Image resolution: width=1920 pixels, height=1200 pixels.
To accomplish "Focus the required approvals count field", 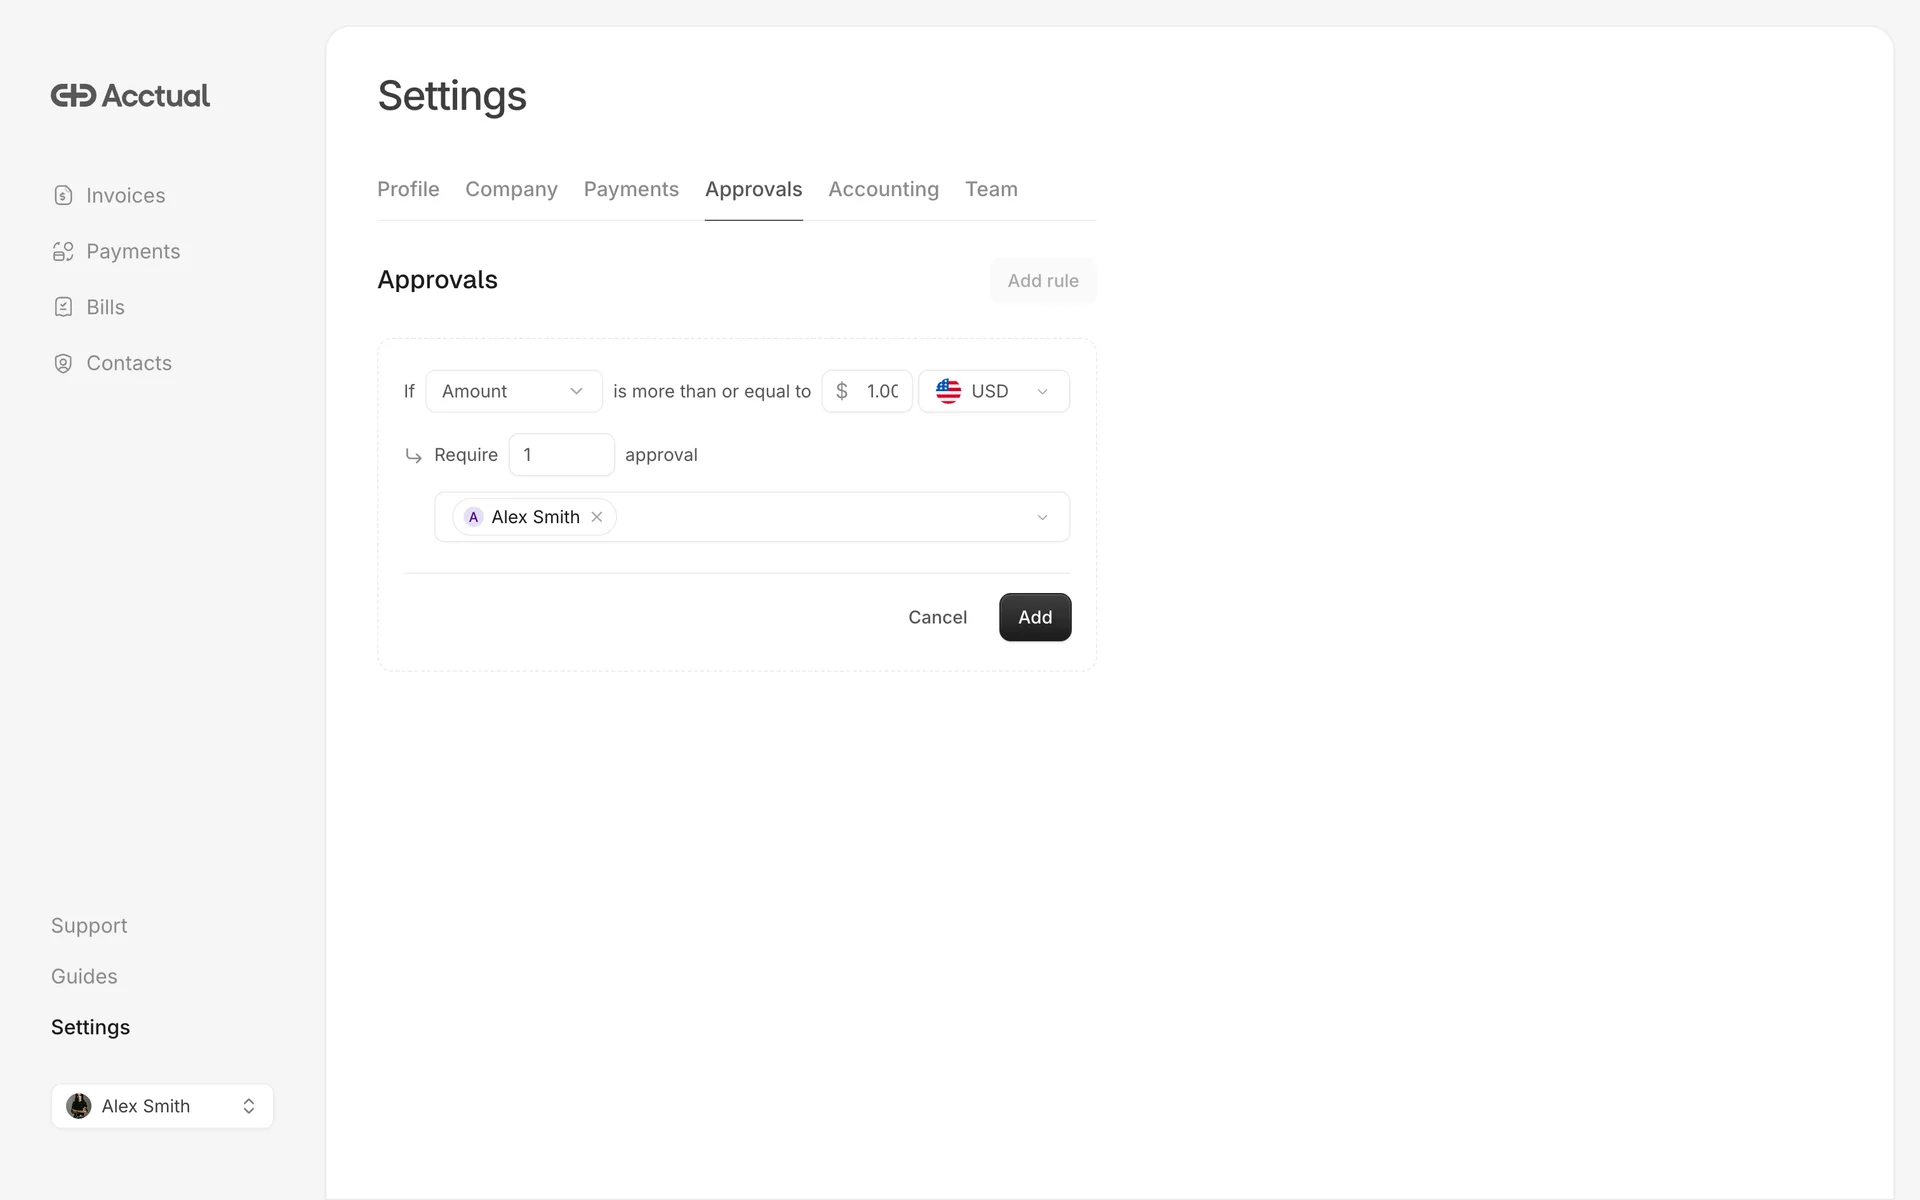I will point(561,455).
